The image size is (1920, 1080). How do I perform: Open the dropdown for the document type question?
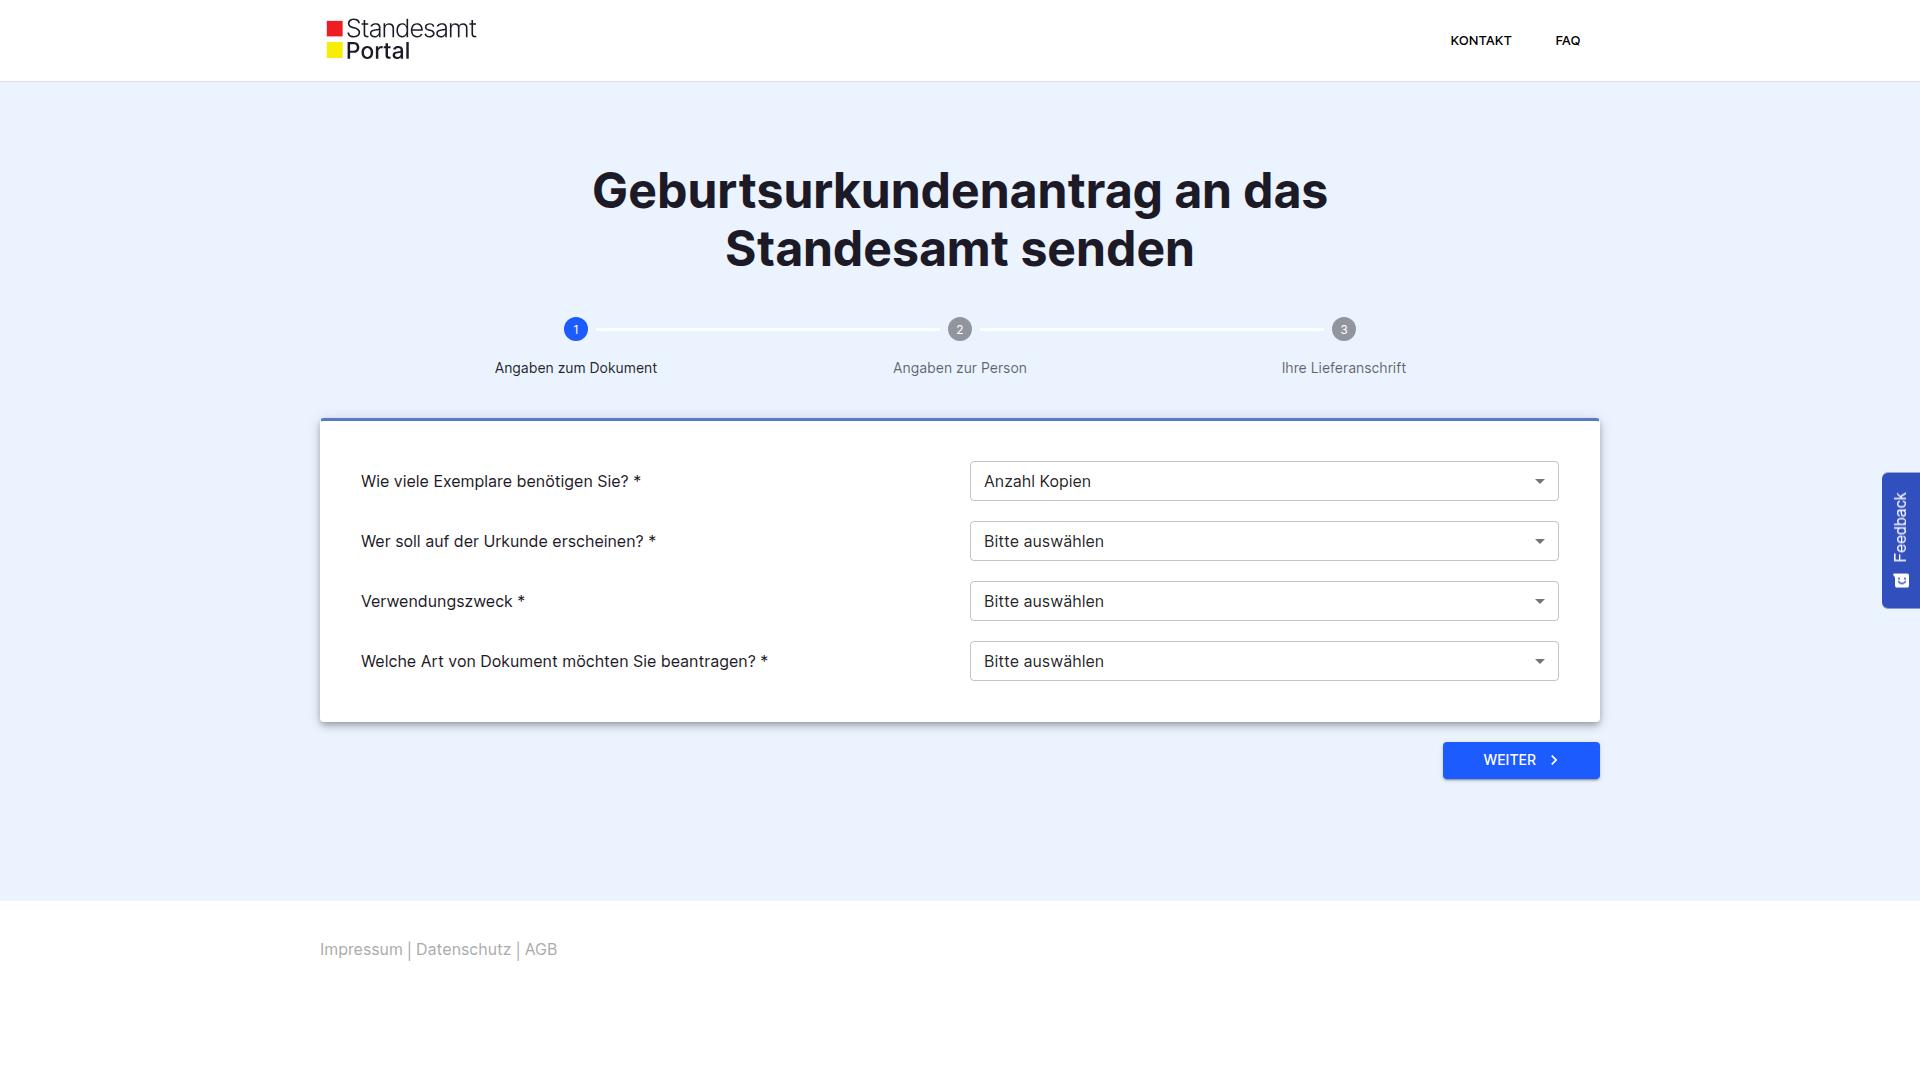(1263, 661)
